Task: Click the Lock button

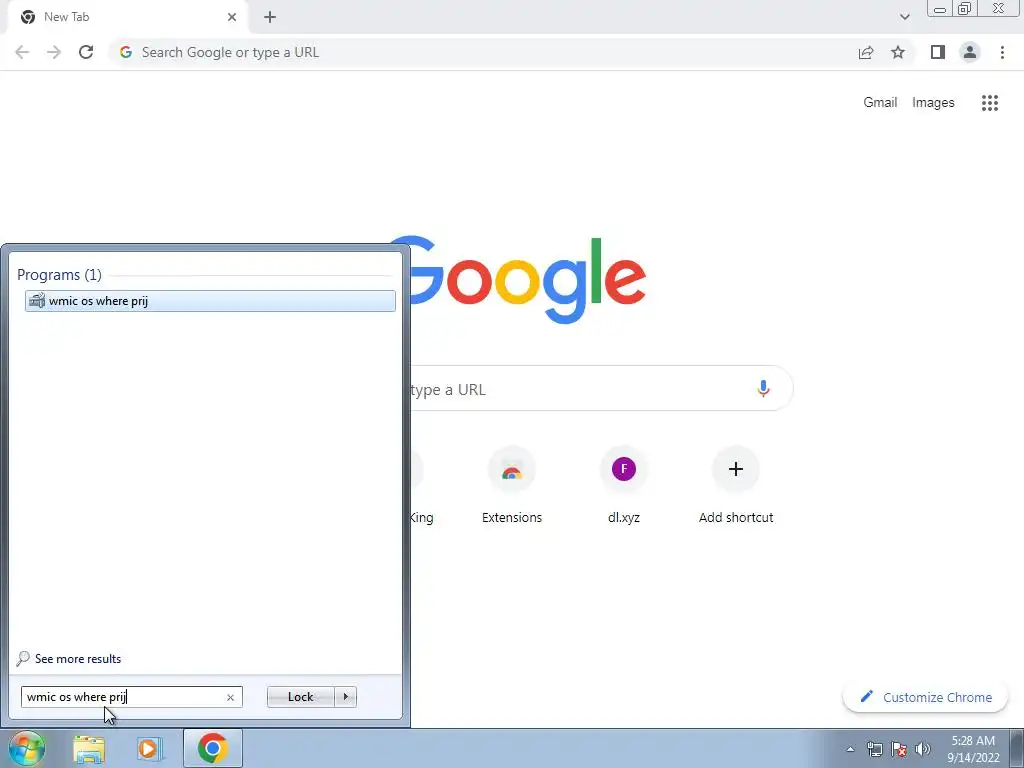Action: [300, 697]
